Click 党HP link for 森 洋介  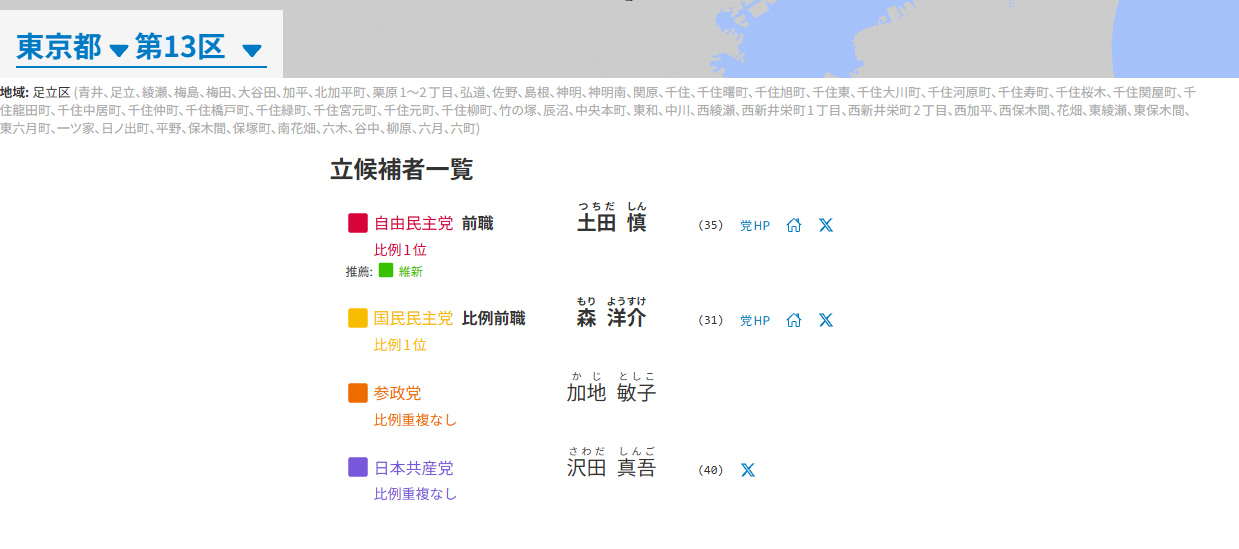click(x=755, y=321)
